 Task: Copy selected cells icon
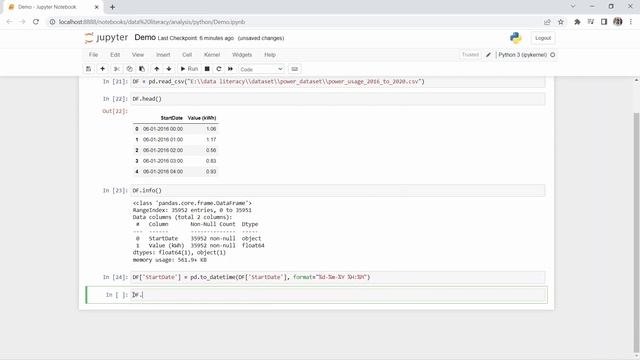pos(129,69)
